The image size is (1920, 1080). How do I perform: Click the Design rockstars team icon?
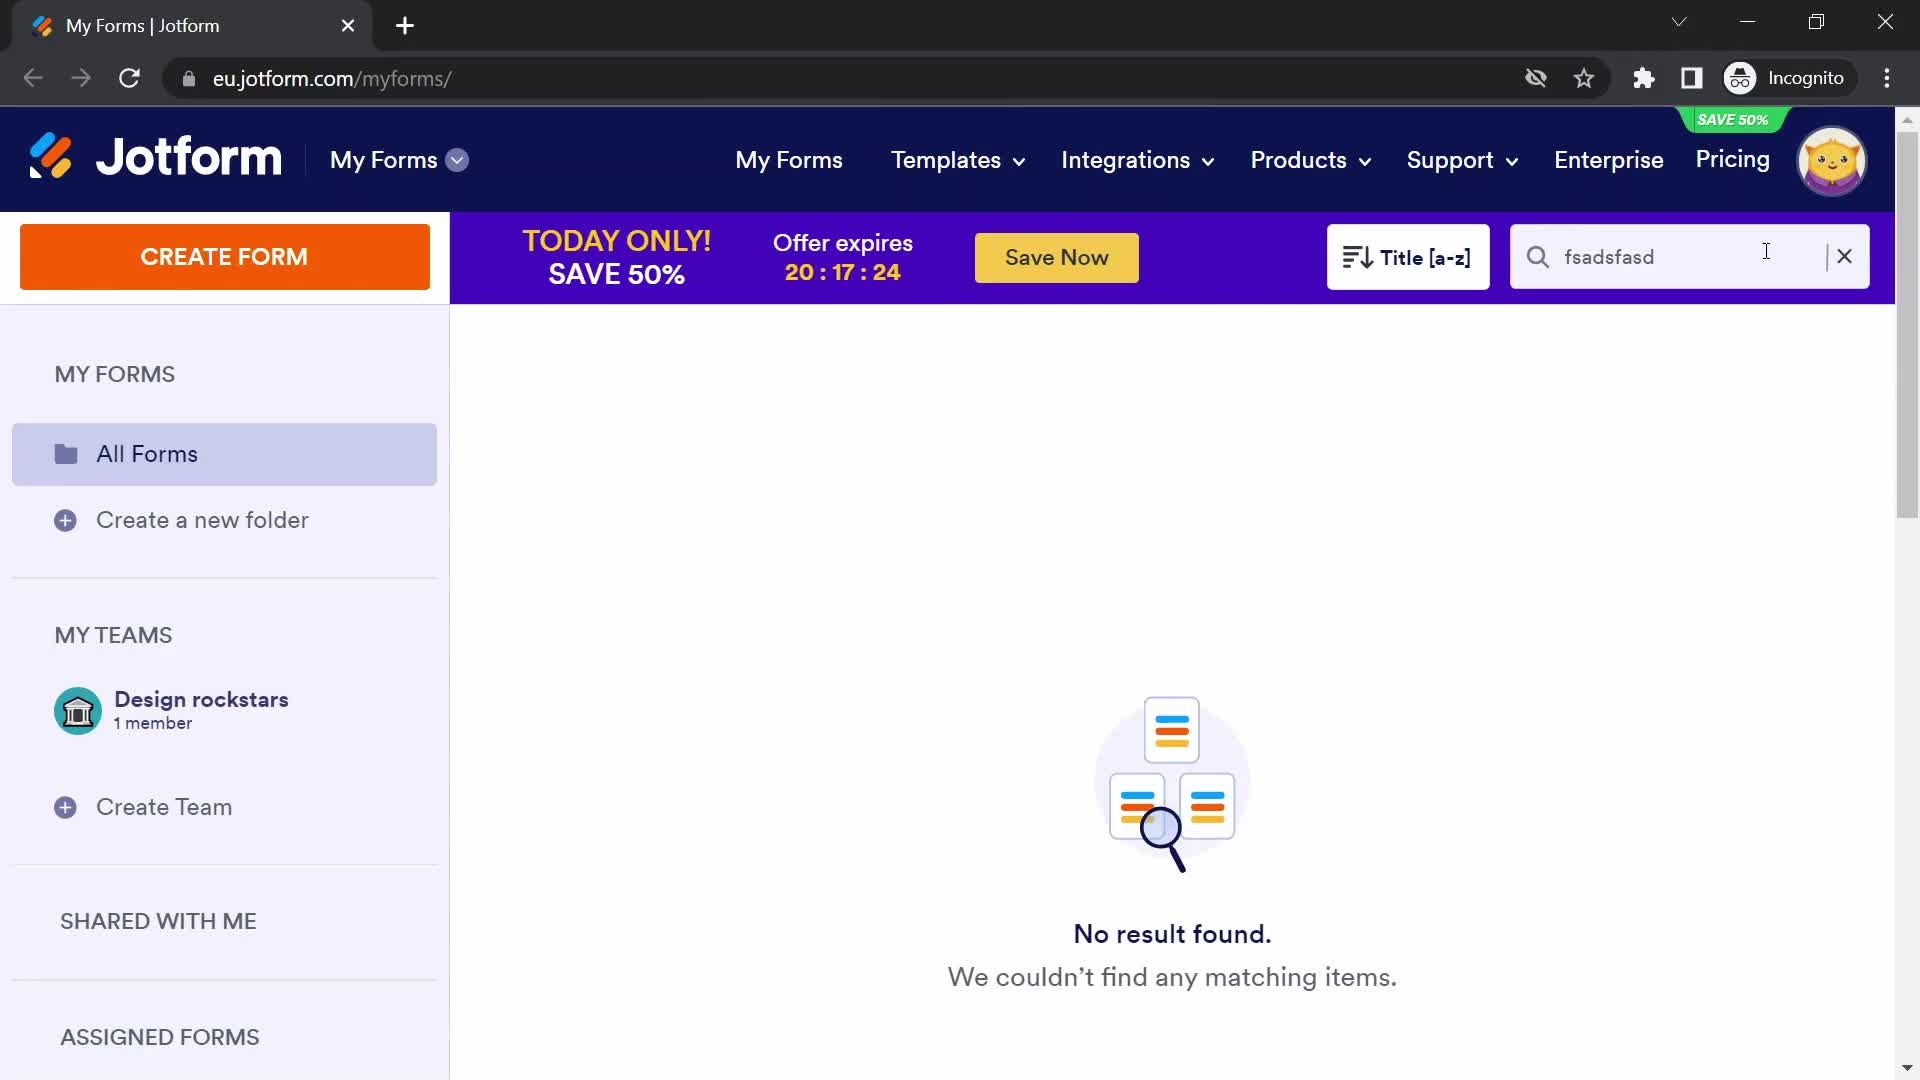(x=78, y=709)
